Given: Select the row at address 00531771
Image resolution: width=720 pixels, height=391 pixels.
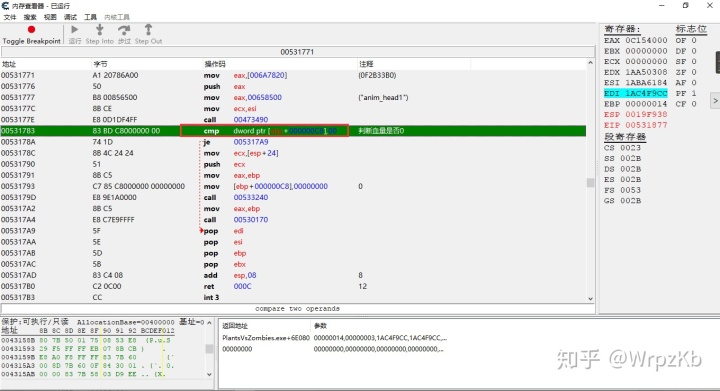Looking at the screenshot, I should tap(293, 75).
